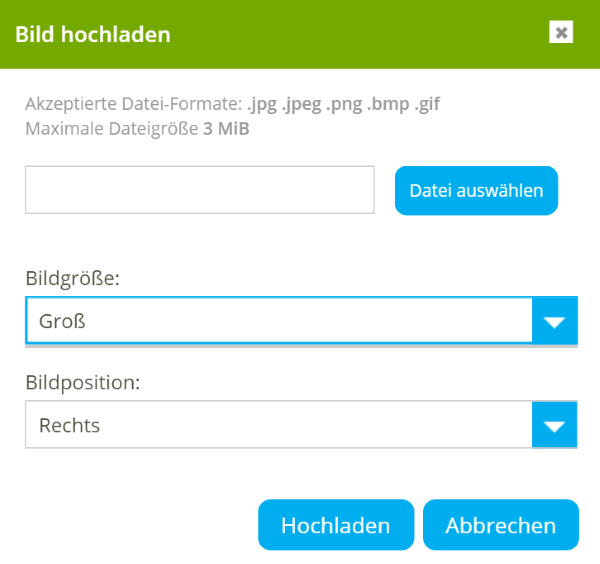Click the Maximale Dateigröße text
600x564 pixels.
[x=112, y=127]
